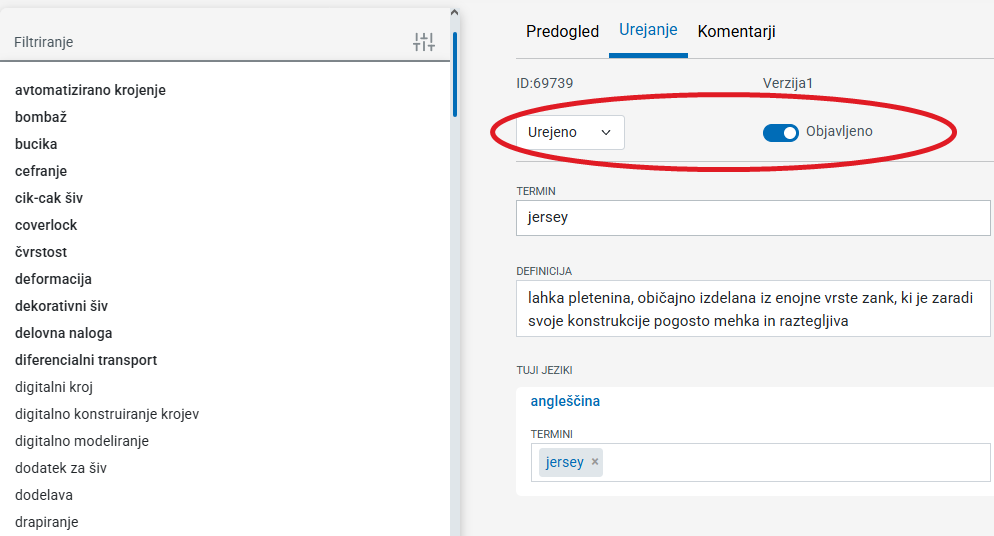Click the Verzija1 label
This screenshot has width=994, height=536.
click(787, 83)
